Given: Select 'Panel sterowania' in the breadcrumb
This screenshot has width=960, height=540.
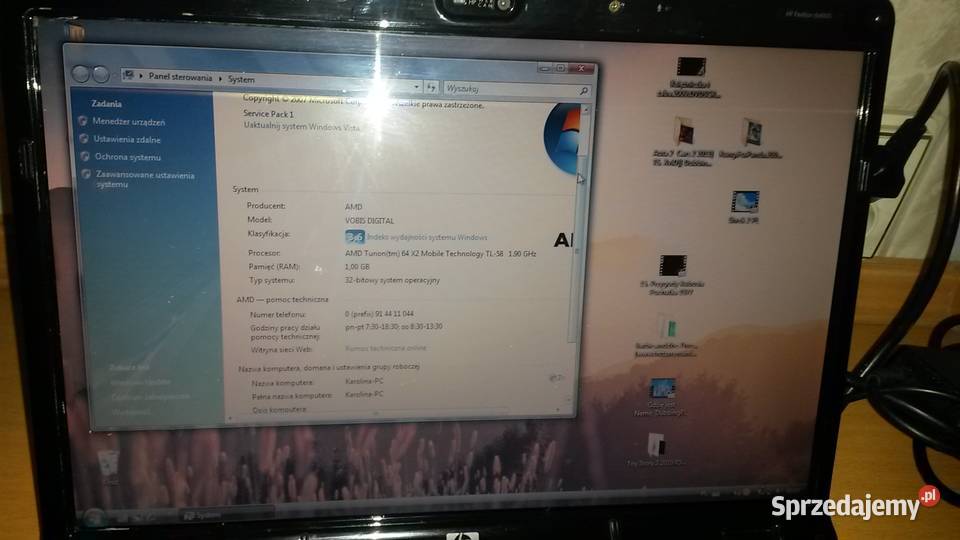Looking at the screenshot, I should point(180,77).
